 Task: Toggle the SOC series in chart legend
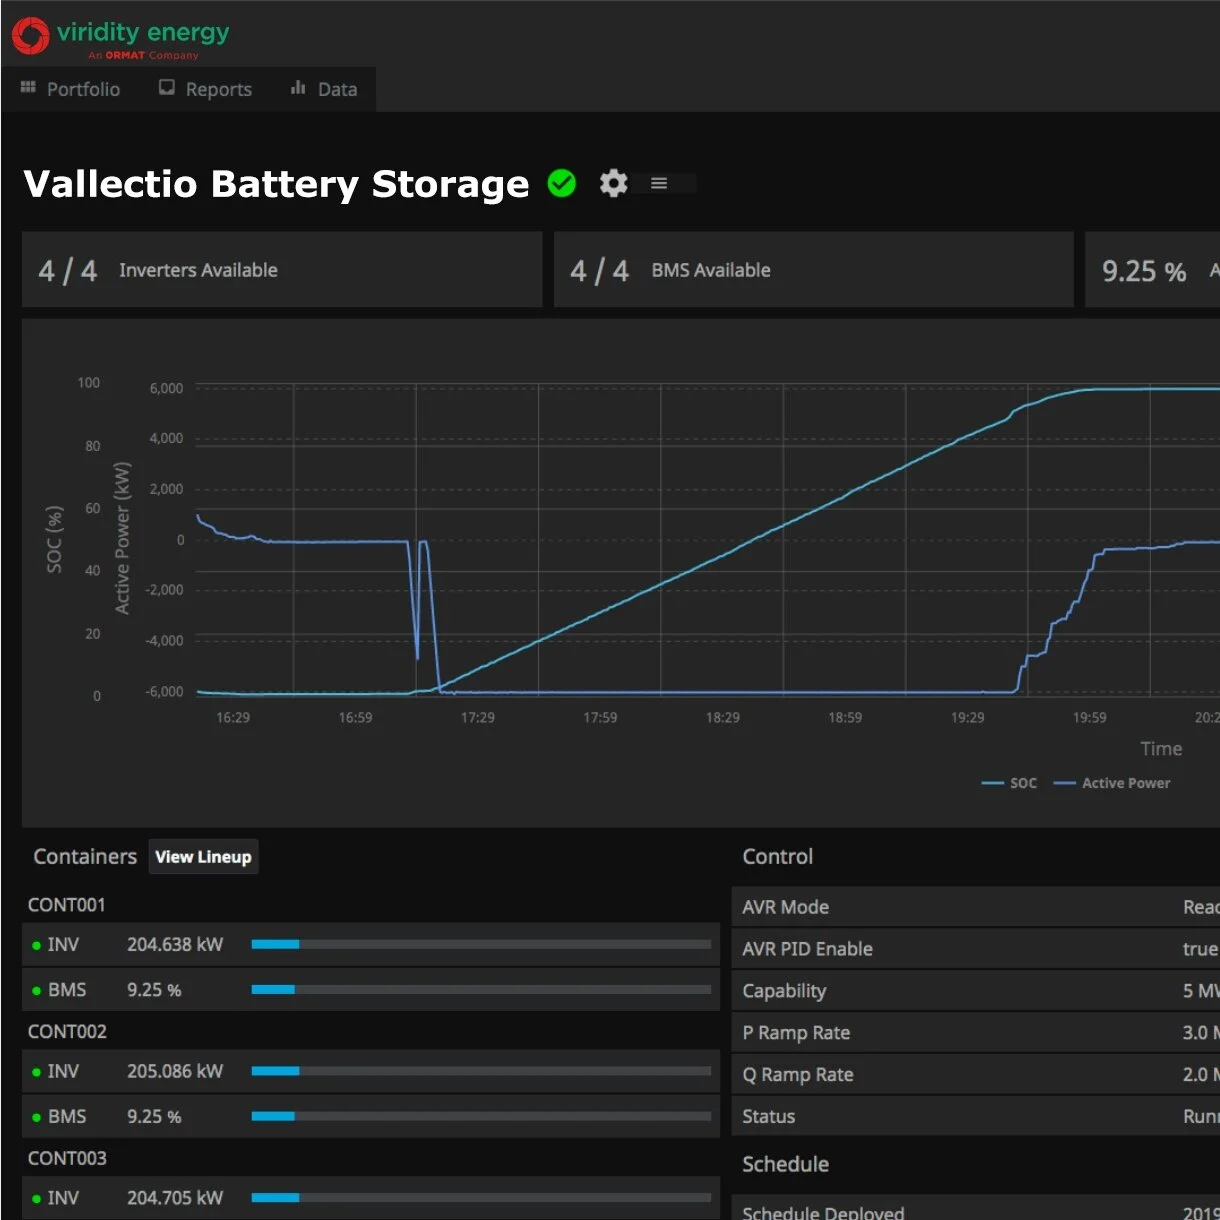tap(1010, 783)
